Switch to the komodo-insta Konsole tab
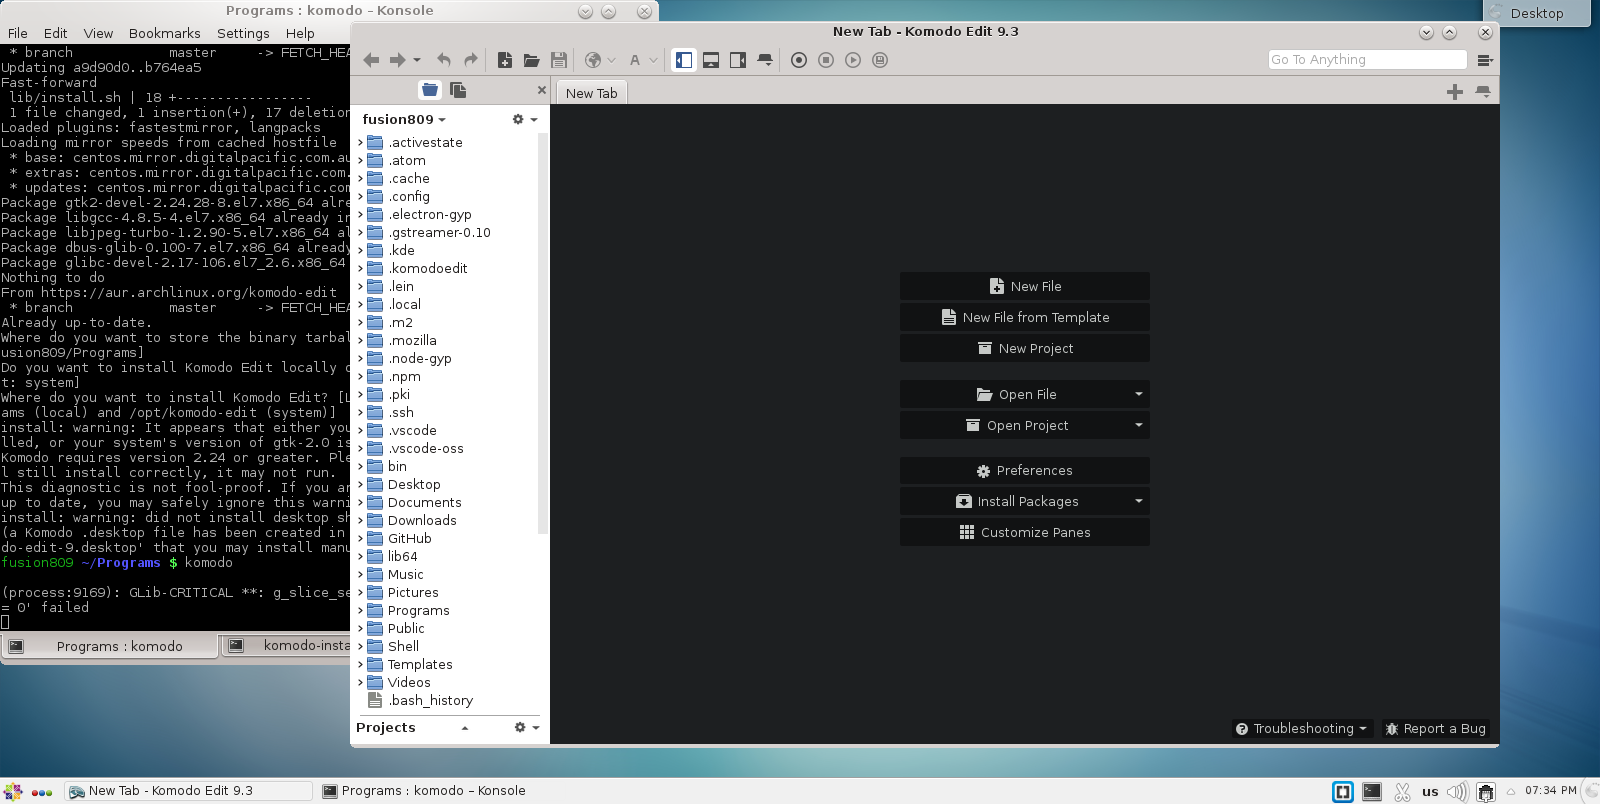Viewport: 1600px width, 804px height. point(287,646)
